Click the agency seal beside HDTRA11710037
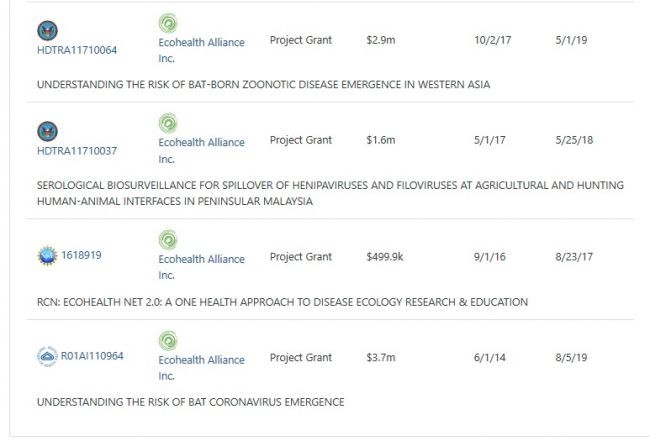 pos(47,131)
